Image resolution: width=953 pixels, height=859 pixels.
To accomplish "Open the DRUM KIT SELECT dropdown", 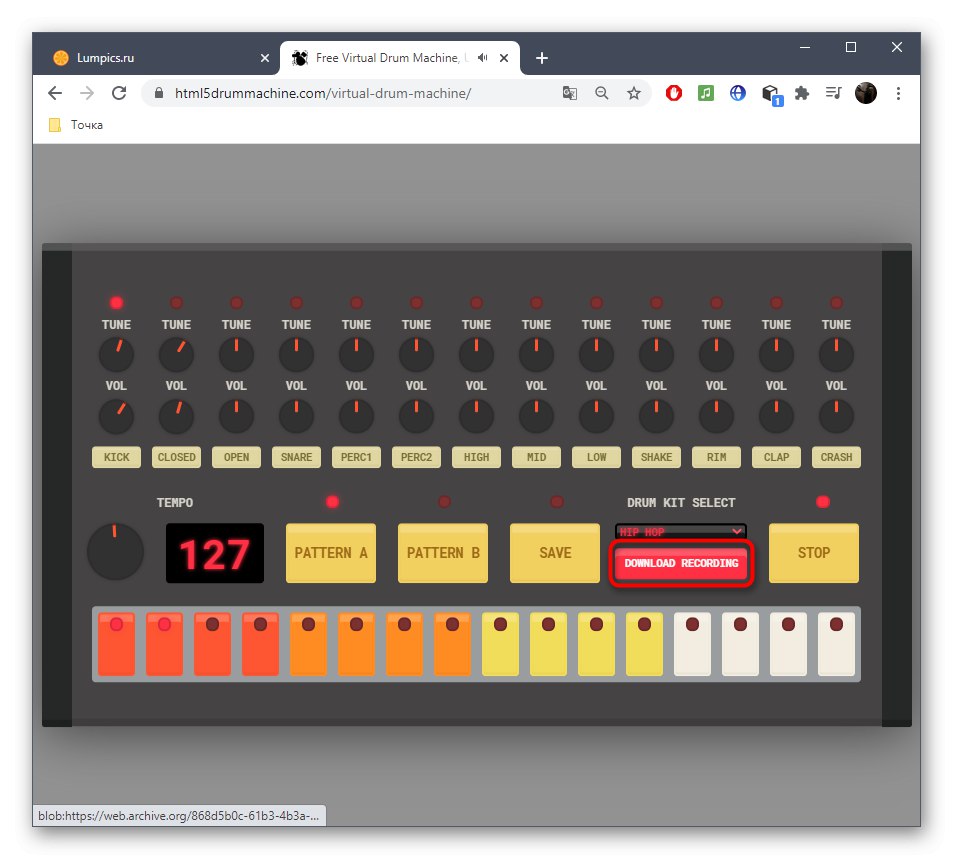I will click(x=680, y=531).
